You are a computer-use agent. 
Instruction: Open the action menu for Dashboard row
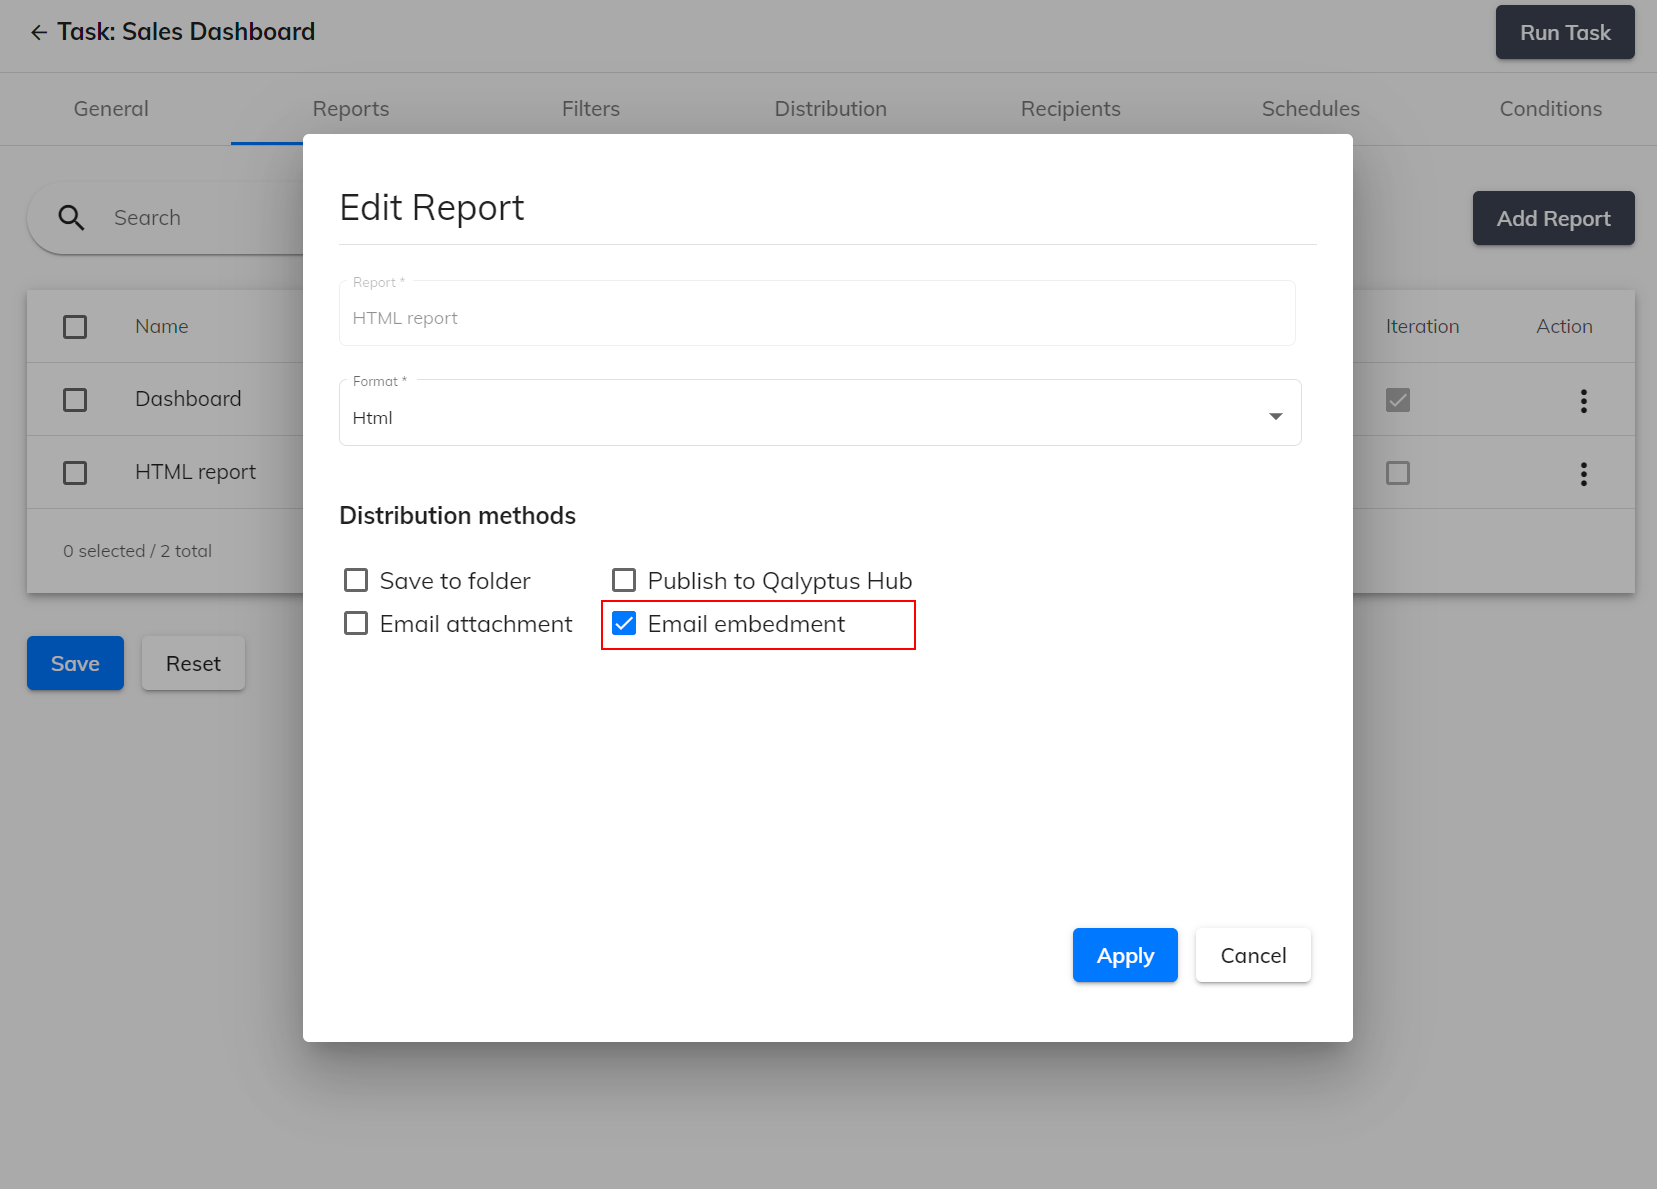pyautogui.click(x=1584, y=400)
